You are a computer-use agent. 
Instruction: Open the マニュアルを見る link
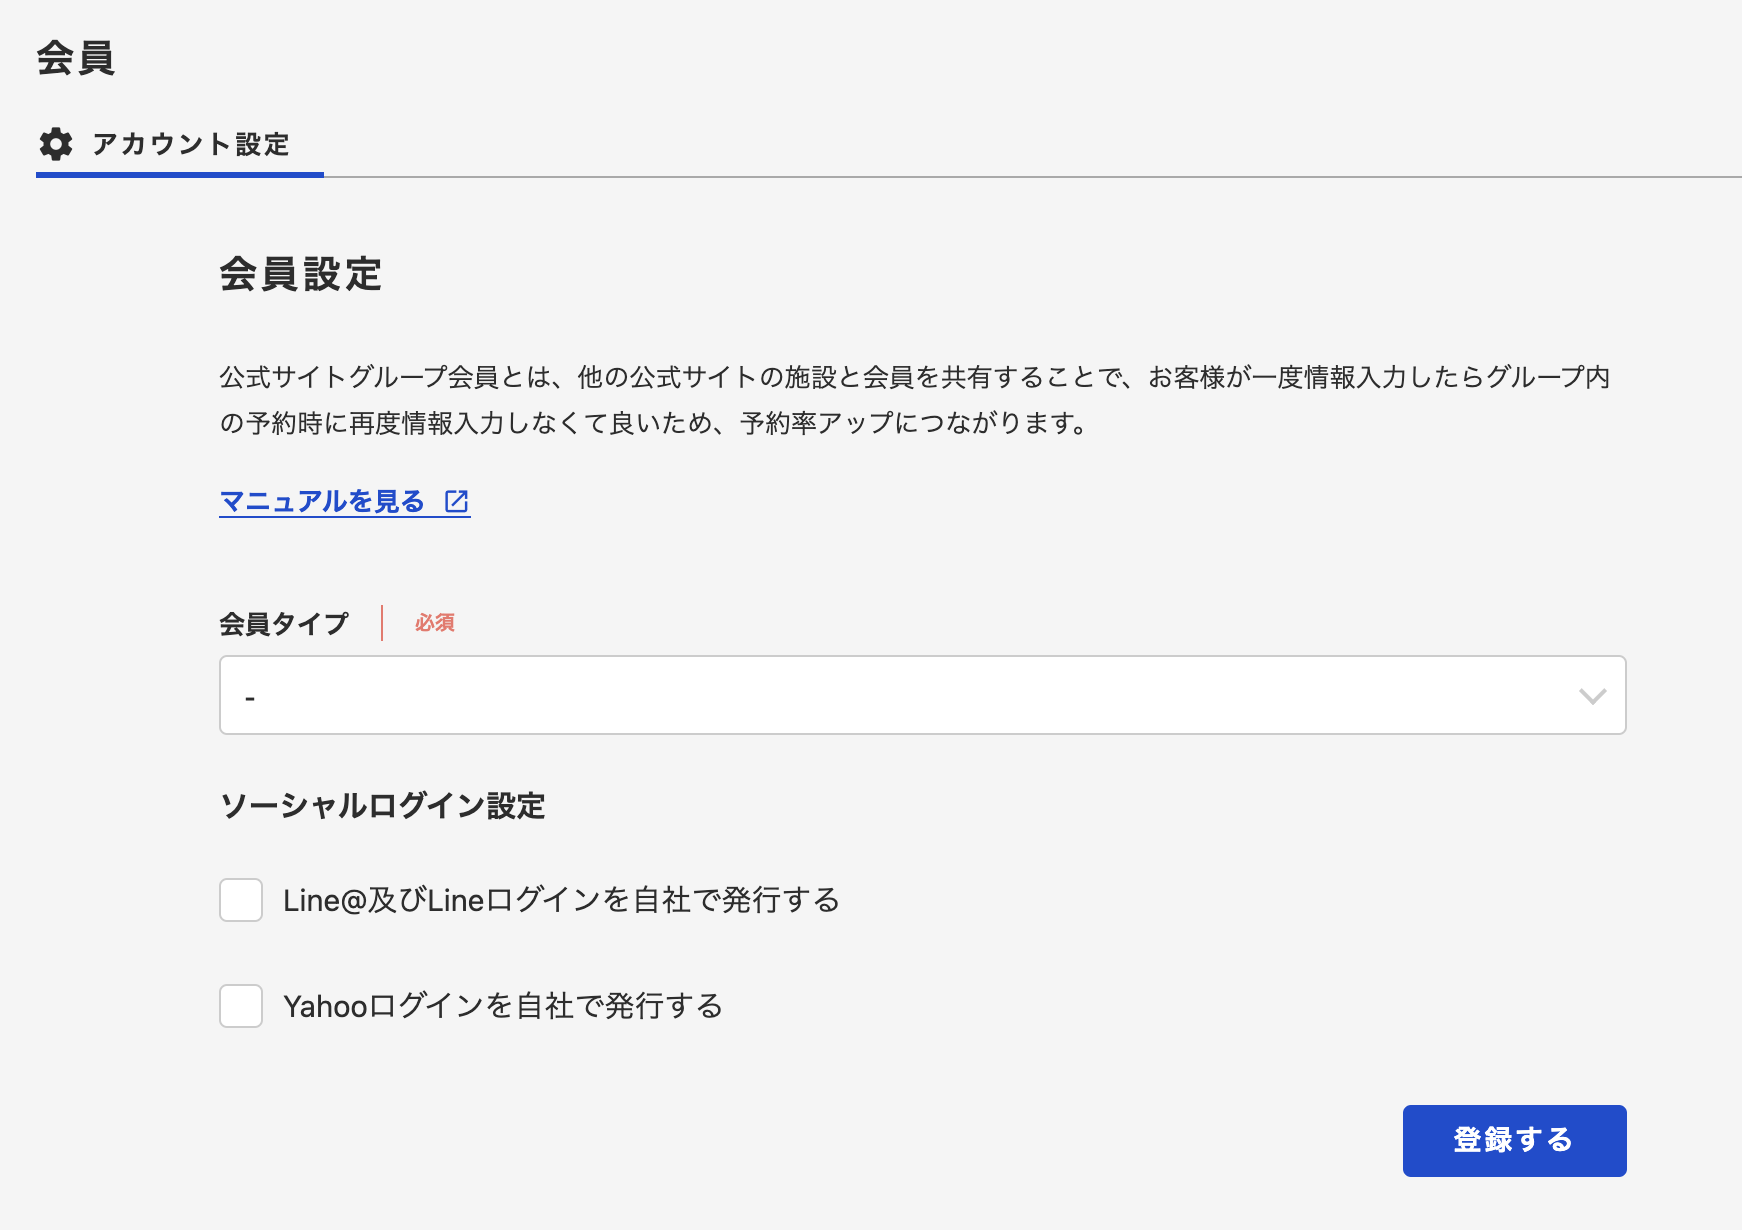point(322,501)
